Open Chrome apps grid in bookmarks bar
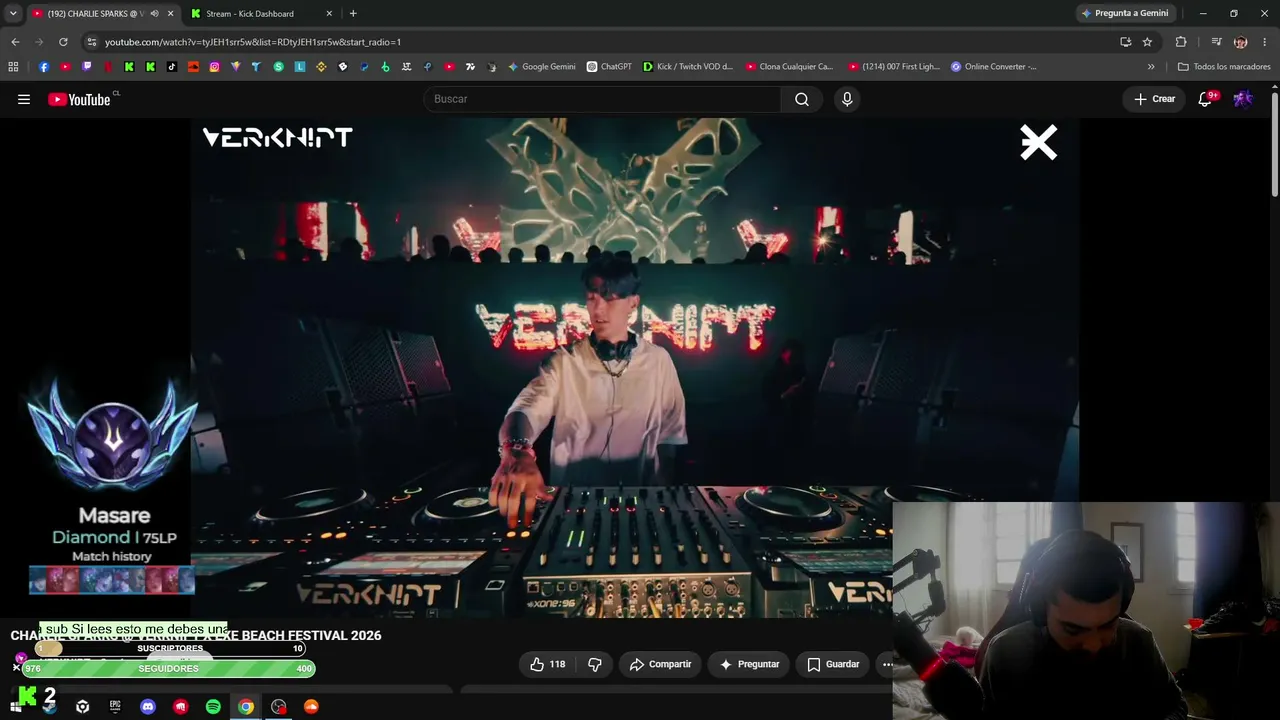The image size is (1280, 720). [13, 67]
